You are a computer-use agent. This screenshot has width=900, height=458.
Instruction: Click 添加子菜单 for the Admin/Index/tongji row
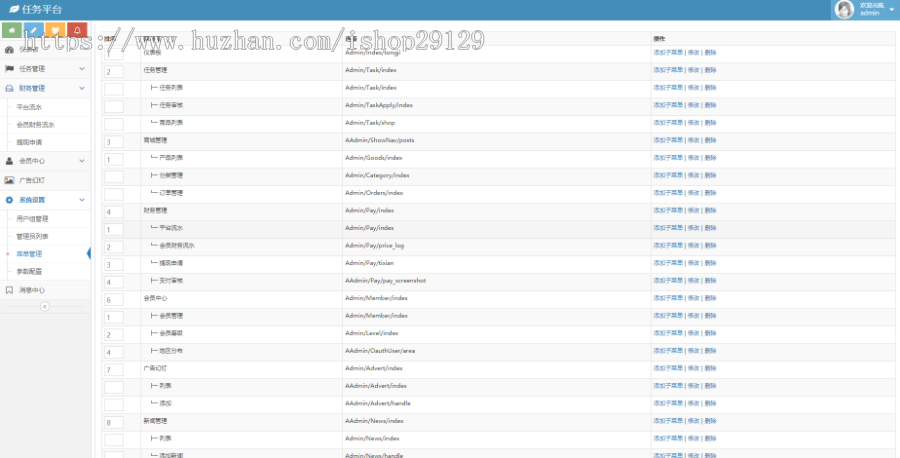pyautogui.click(x=667, y=52)
